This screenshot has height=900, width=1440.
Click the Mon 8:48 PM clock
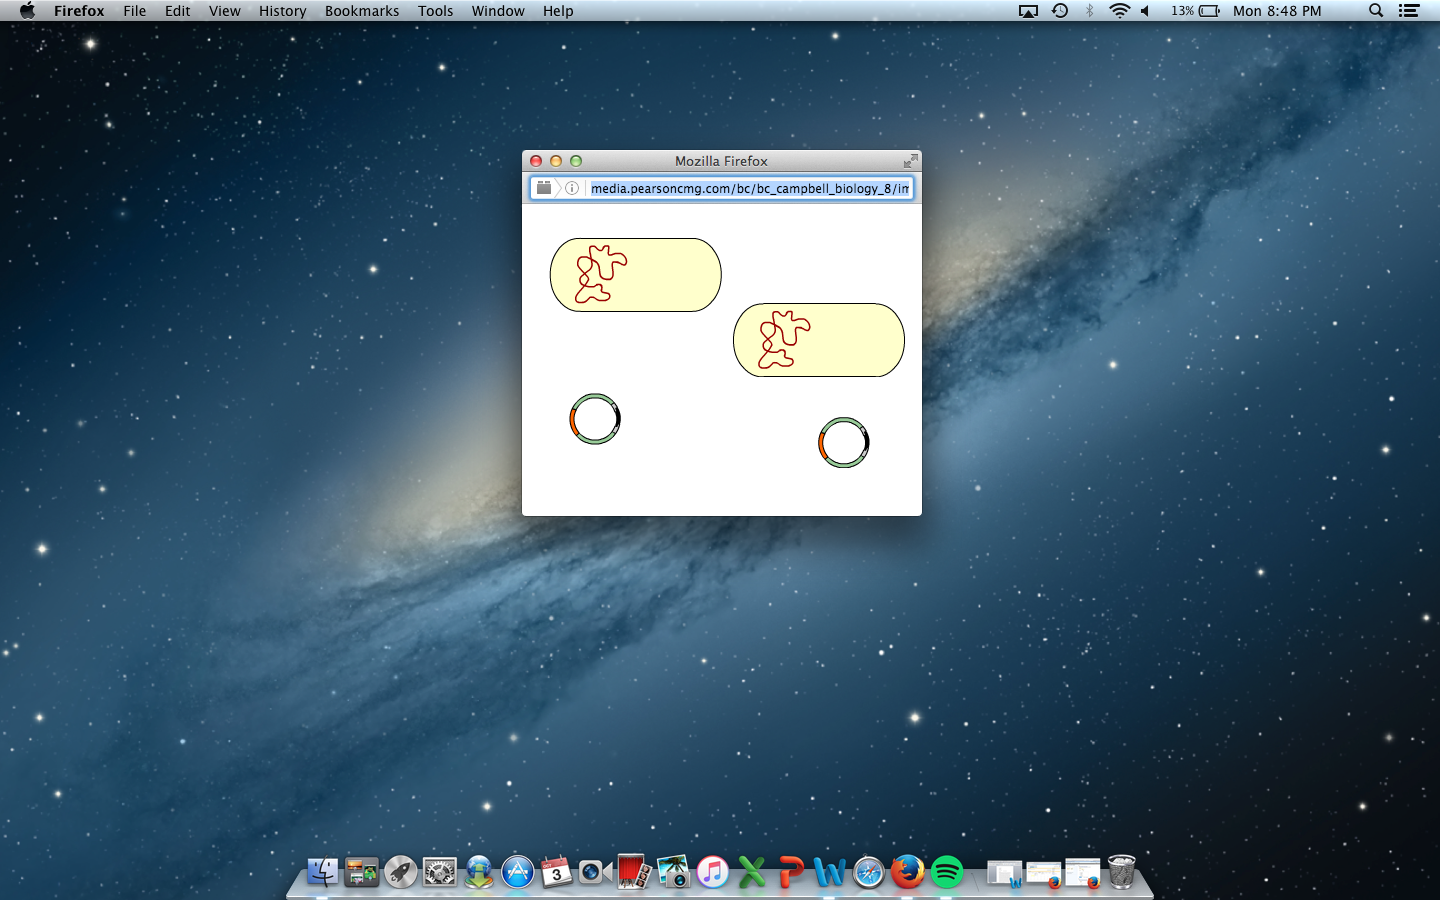1277,11
